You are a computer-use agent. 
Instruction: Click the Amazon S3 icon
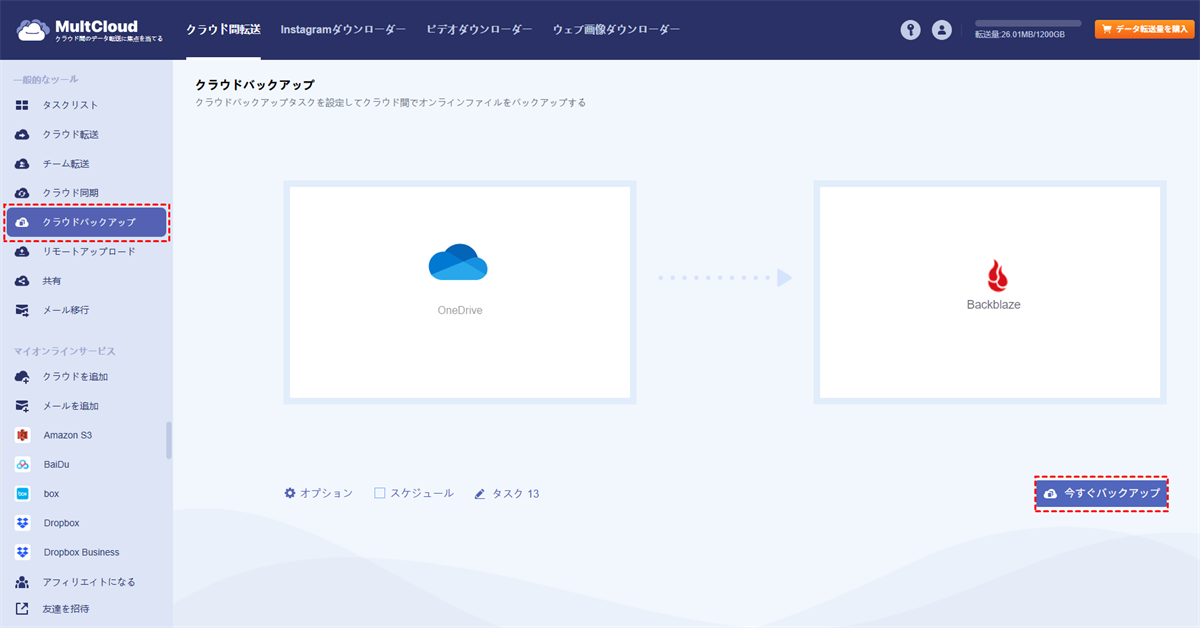click(x=22, y=435)
